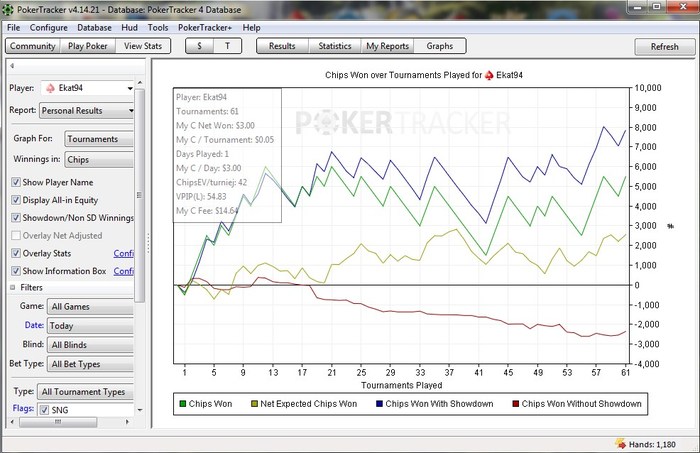Open the Help menu
The width and height of the screenshot is (700, 453).
tap(251, 28)
